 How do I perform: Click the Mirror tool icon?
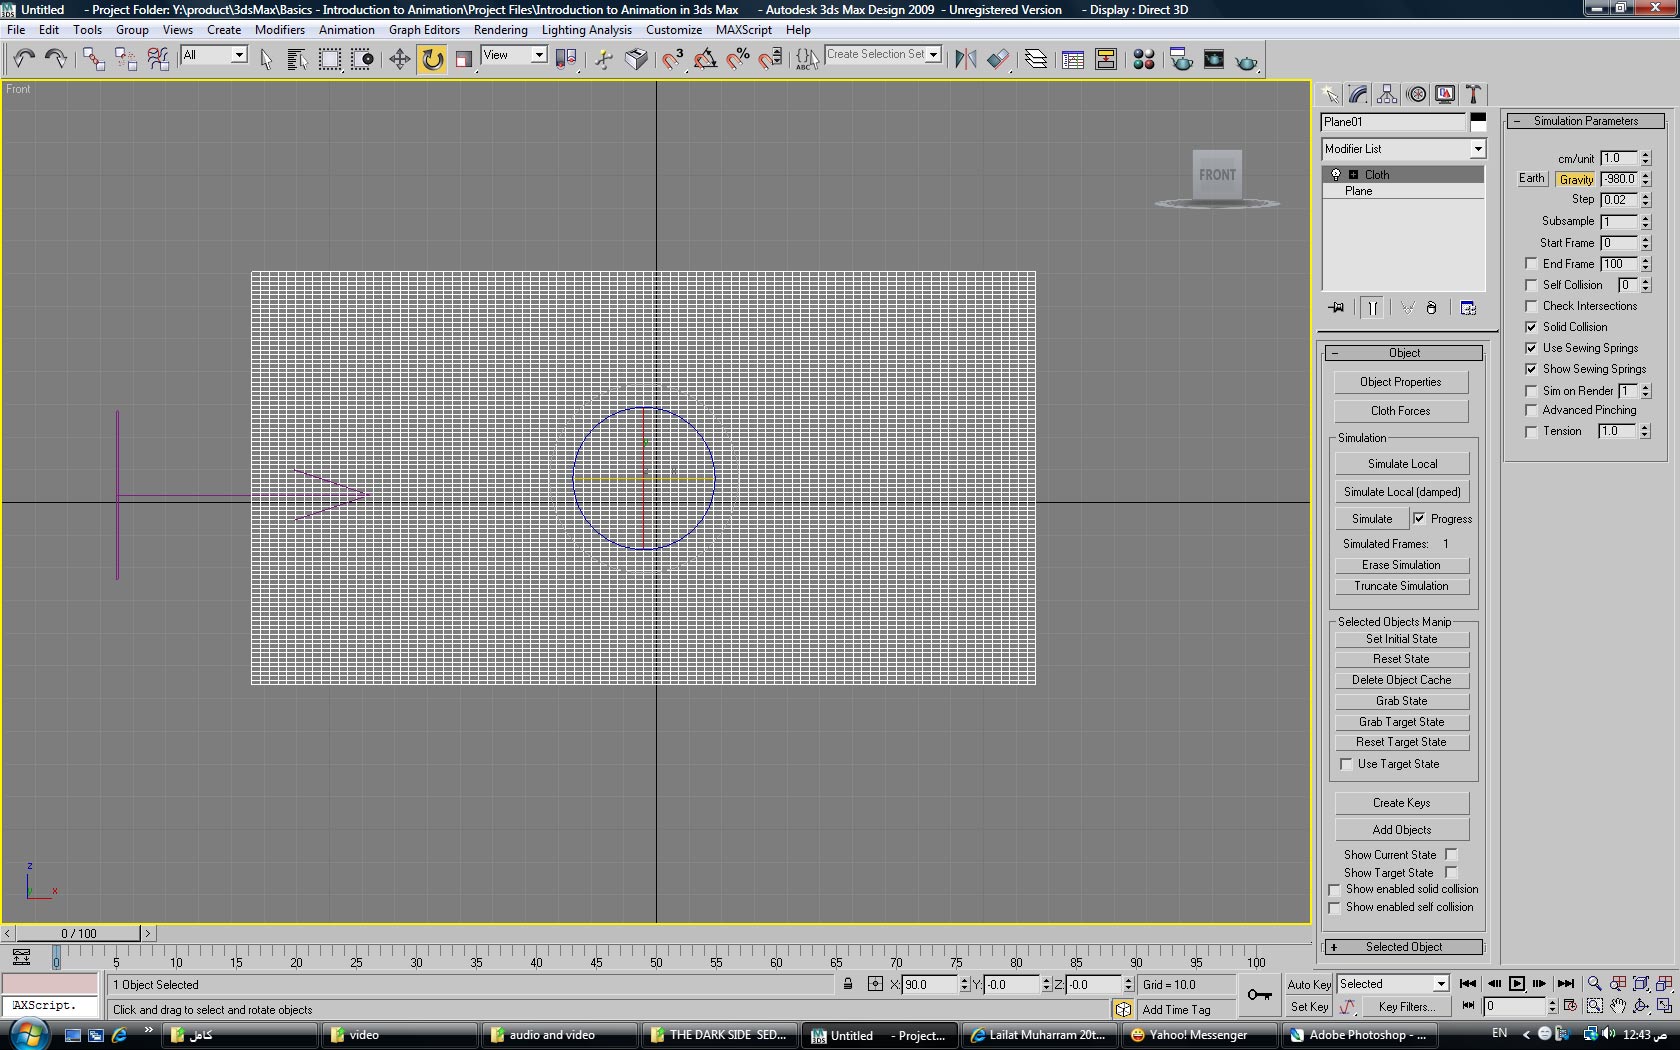[x=965, y=59]
